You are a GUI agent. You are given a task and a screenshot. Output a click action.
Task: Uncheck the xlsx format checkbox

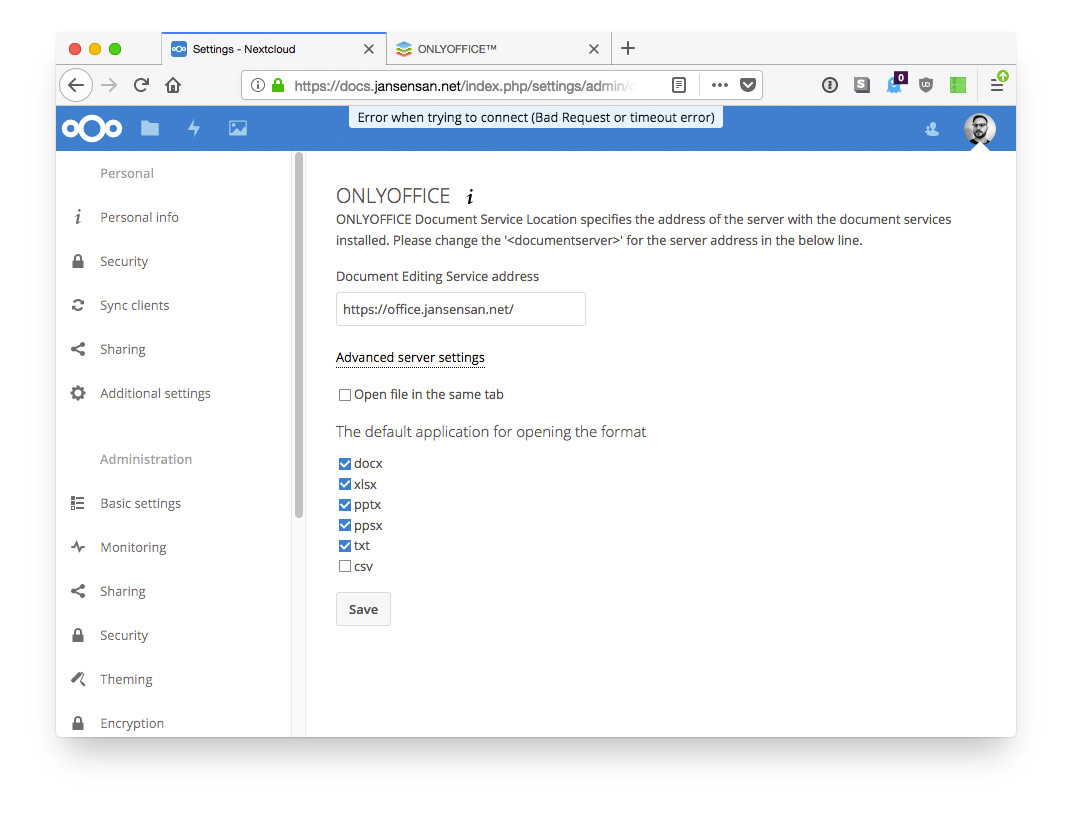point(345,484)
